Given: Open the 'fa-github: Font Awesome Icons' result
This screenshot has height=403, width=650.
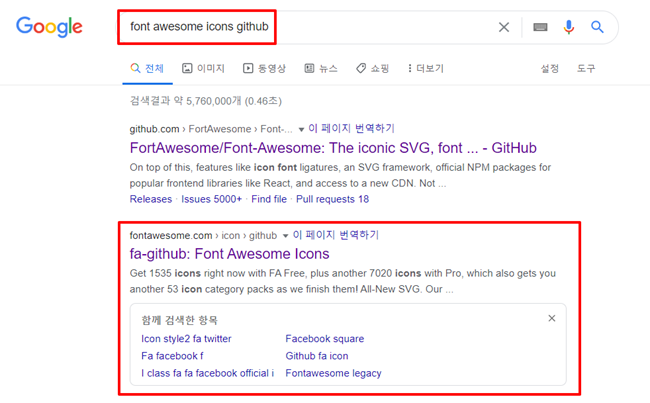Looking at the screenshot, I should (x=229, y=254).
